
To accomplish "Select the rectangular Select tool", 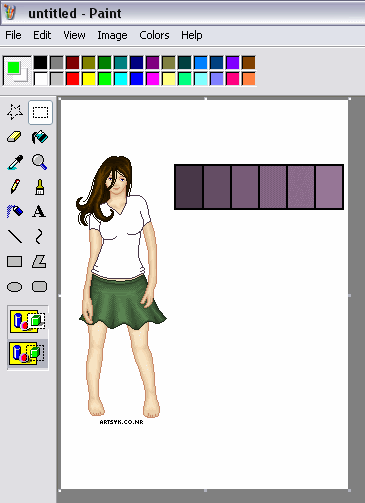I will coord(40,112).
